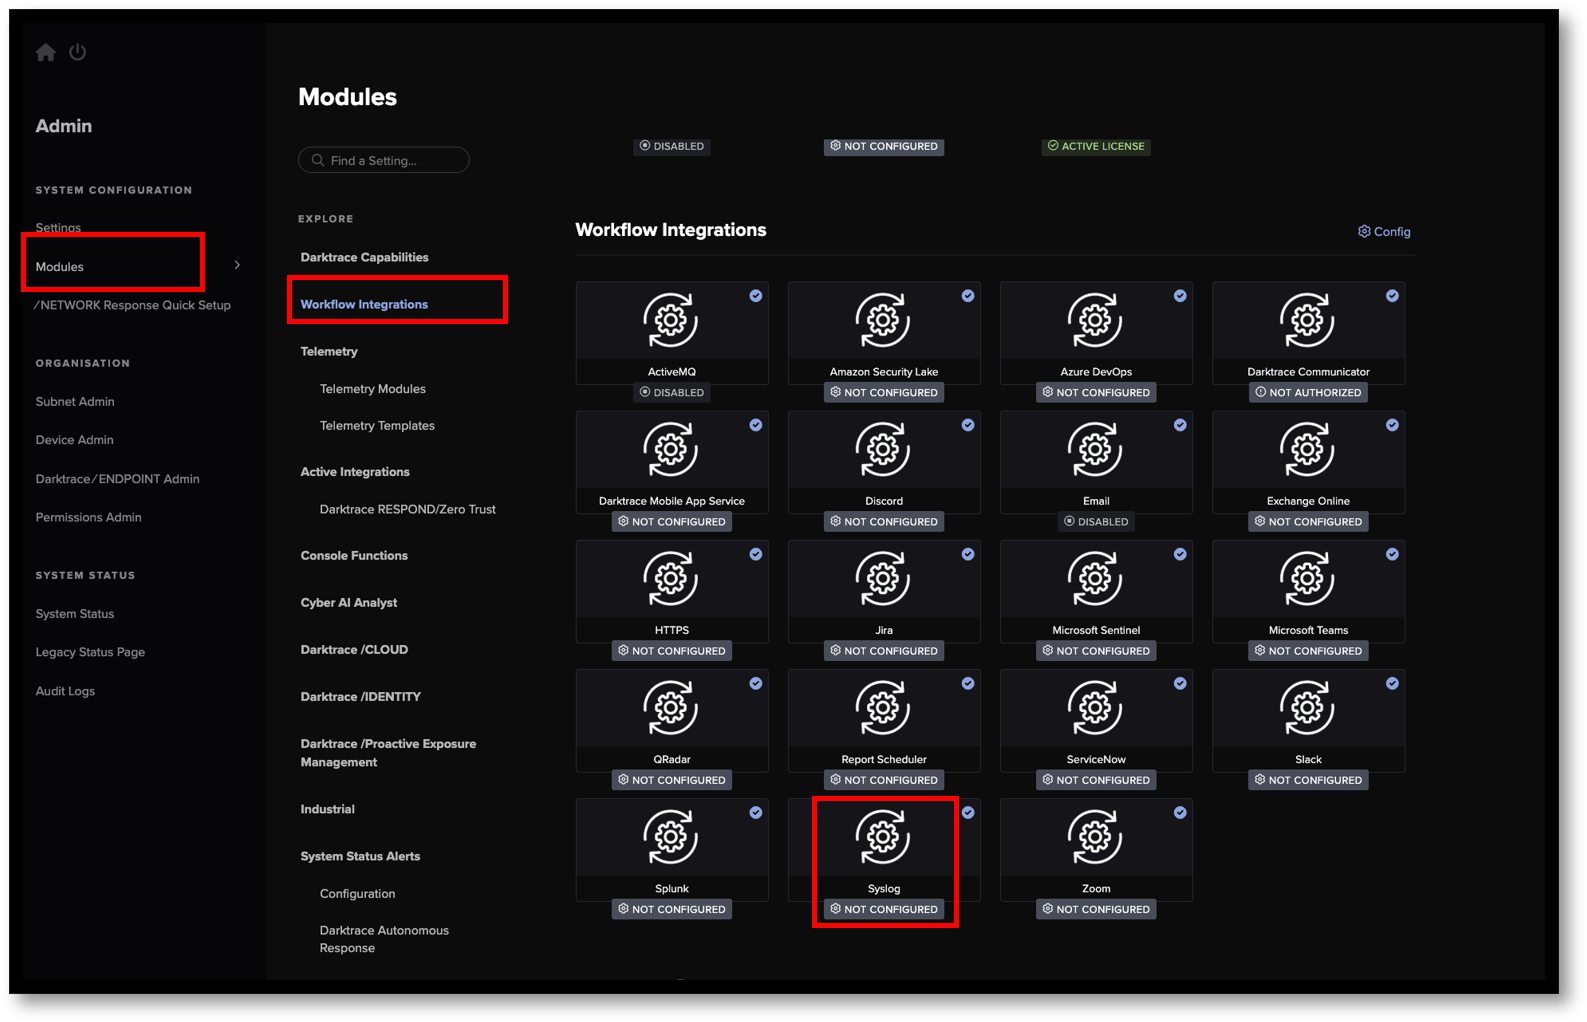Viewport: 1587px width, 1022px height.
Task: Toggle the check badge on Zoom card
Action: 1180,812
